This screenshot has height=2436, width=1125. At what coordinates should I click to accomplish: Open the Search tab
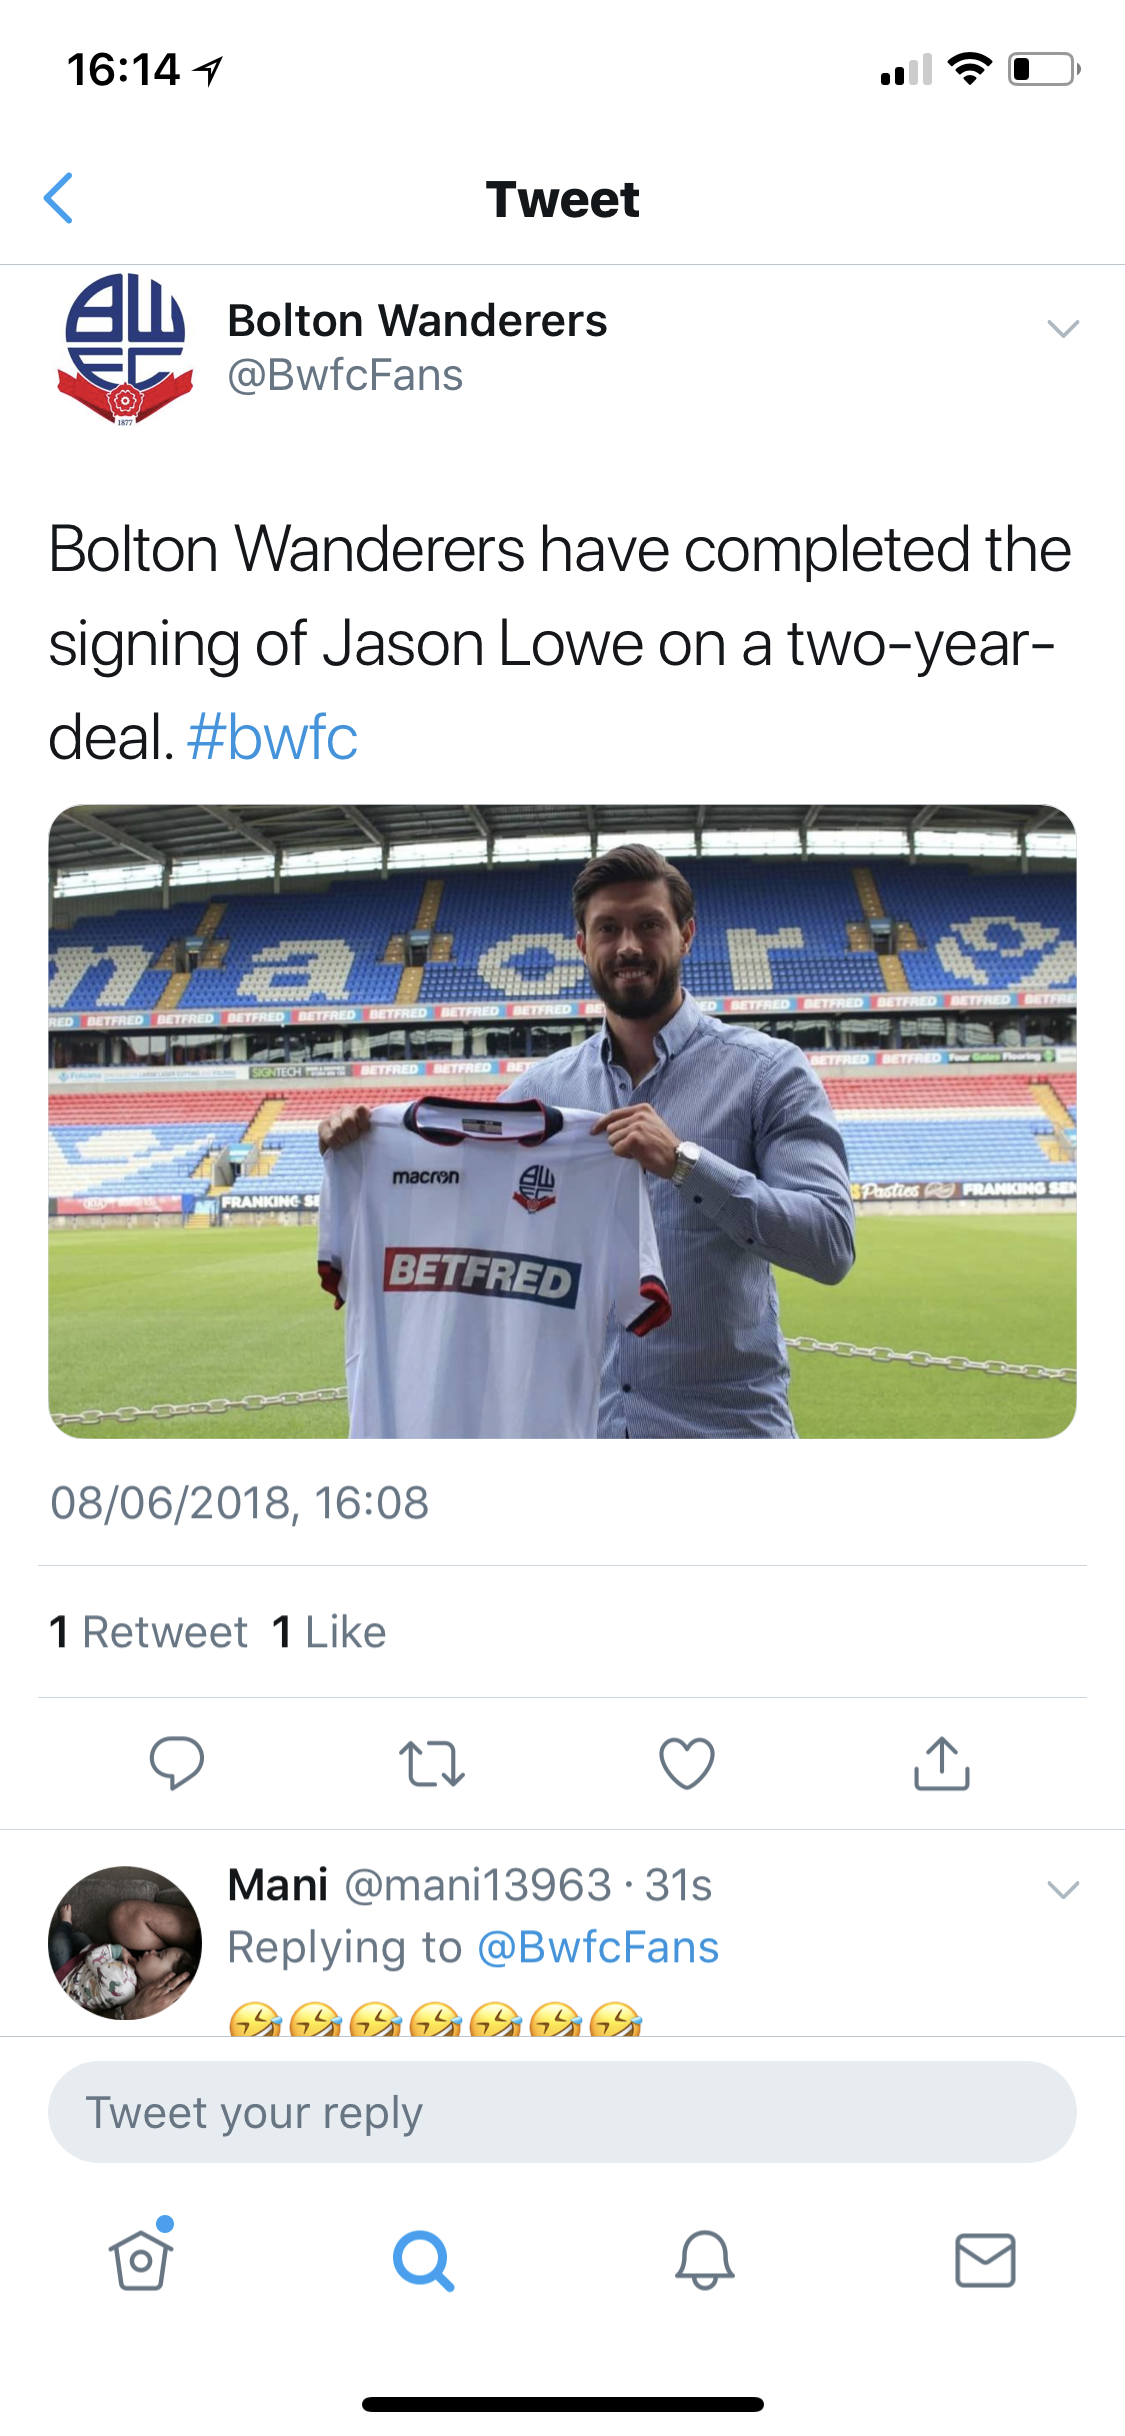pyautogui.click(x=423, y=2260)
